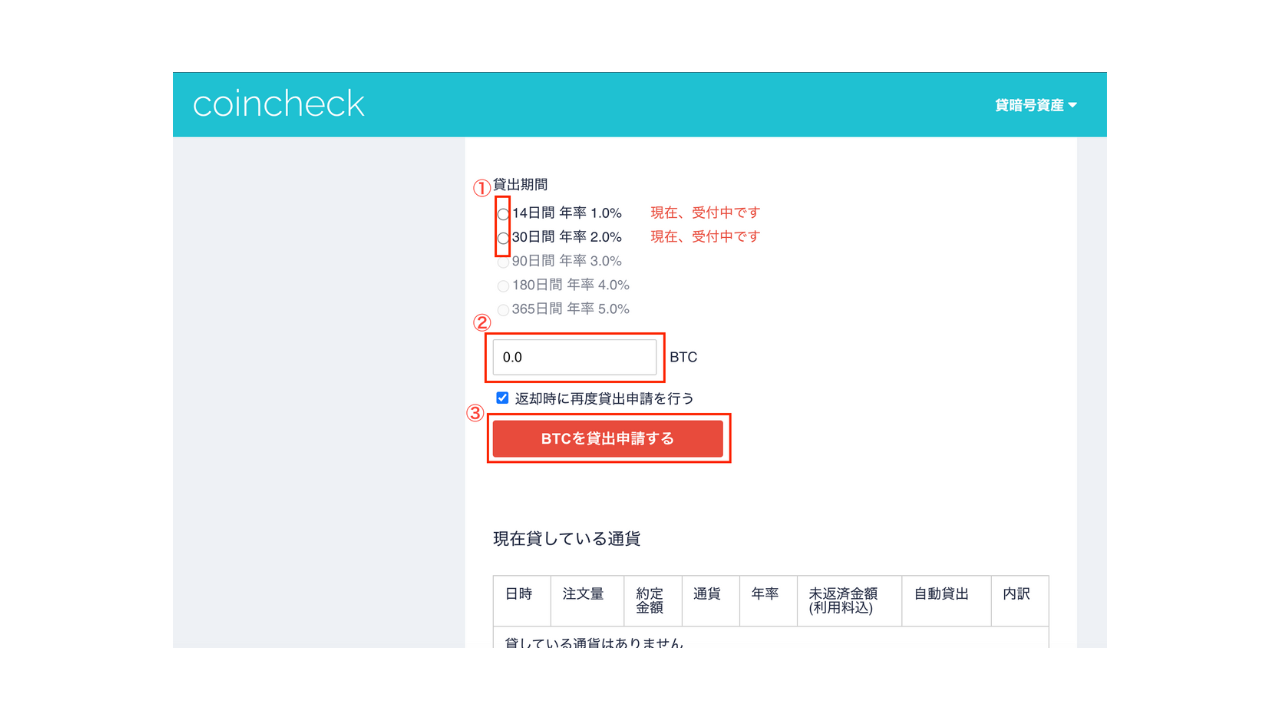Select the 14日間 年率 1.0% lending period

(503, 213)
